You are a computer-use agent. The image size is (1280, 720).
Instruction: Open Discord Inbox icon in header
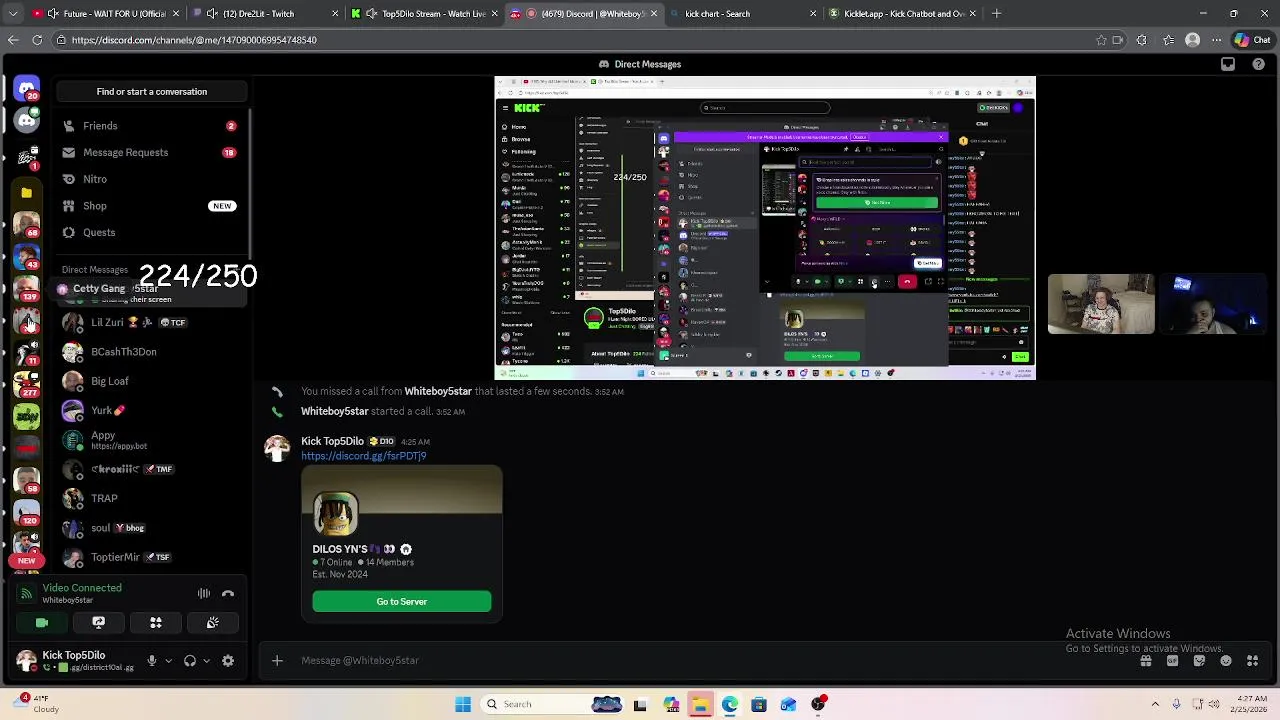tap(1228, 64)
